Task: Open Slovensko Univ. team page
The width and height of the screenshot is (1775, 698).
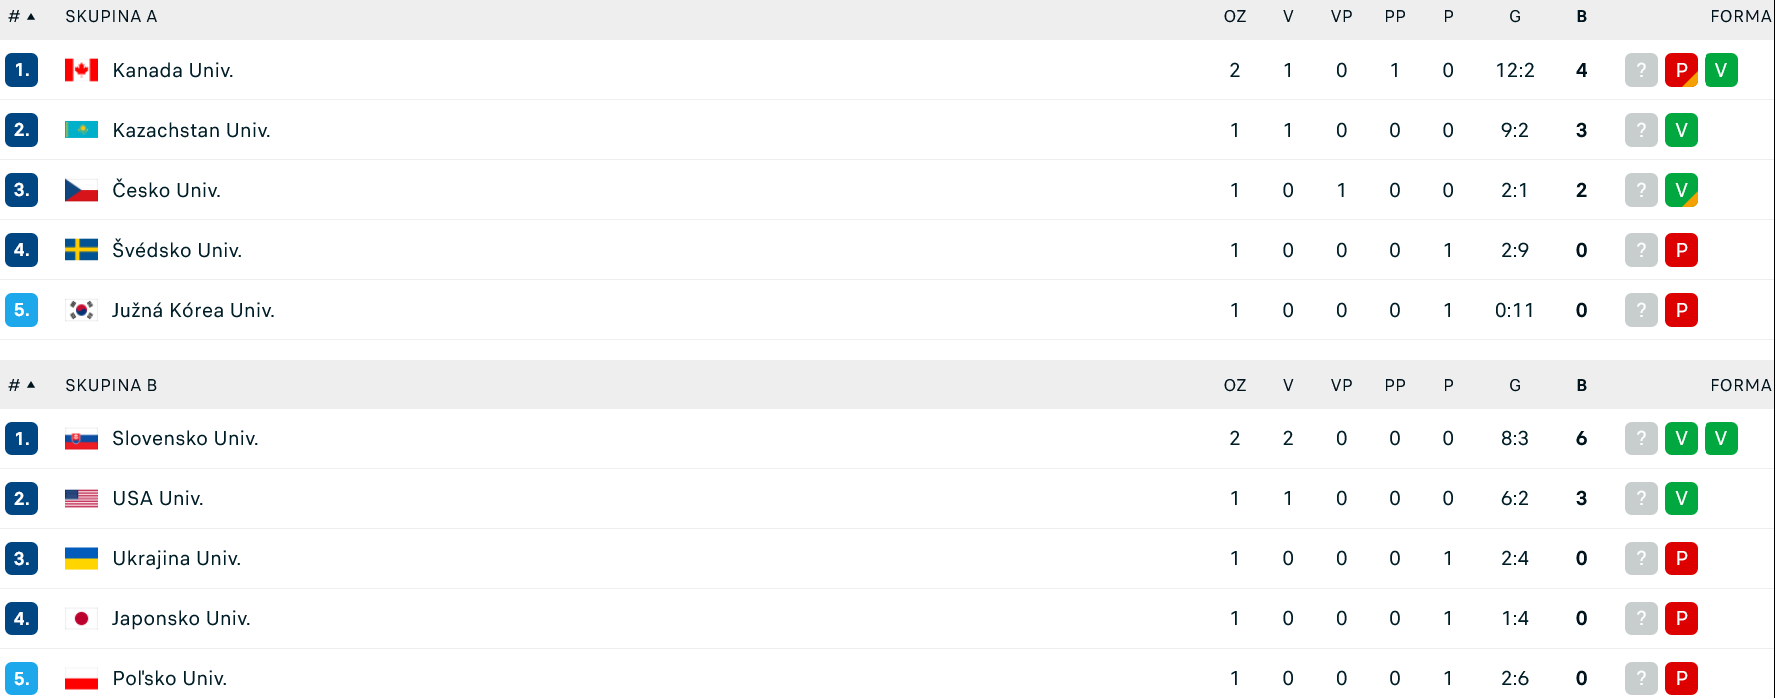Action: pos(185,439)
